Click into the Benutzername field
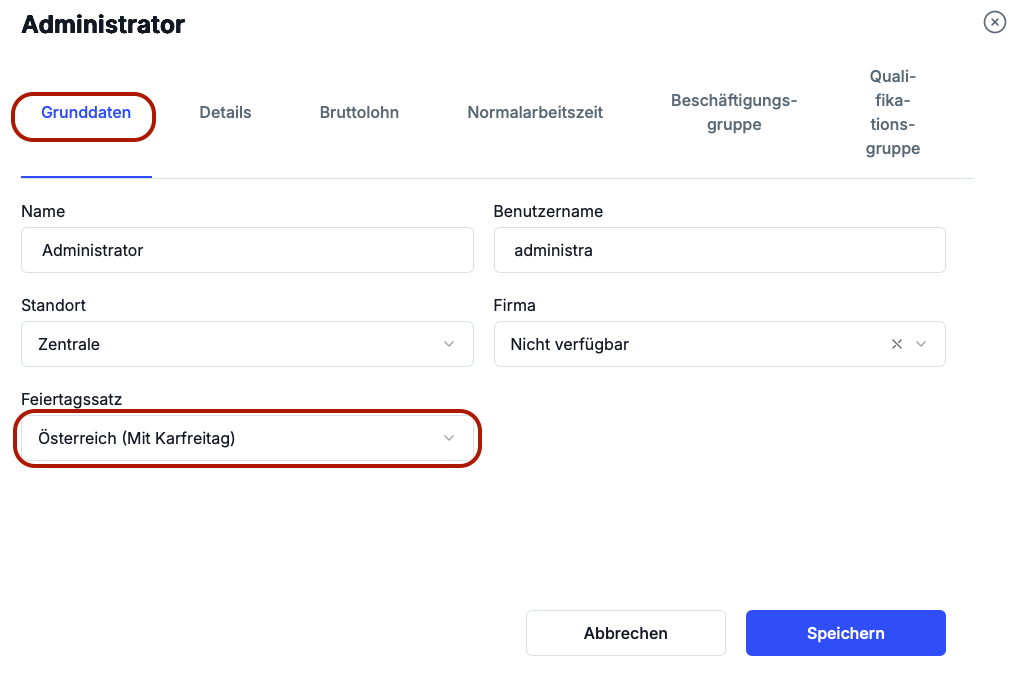This screenshot has width=1027, height=673. coord(719,250)
